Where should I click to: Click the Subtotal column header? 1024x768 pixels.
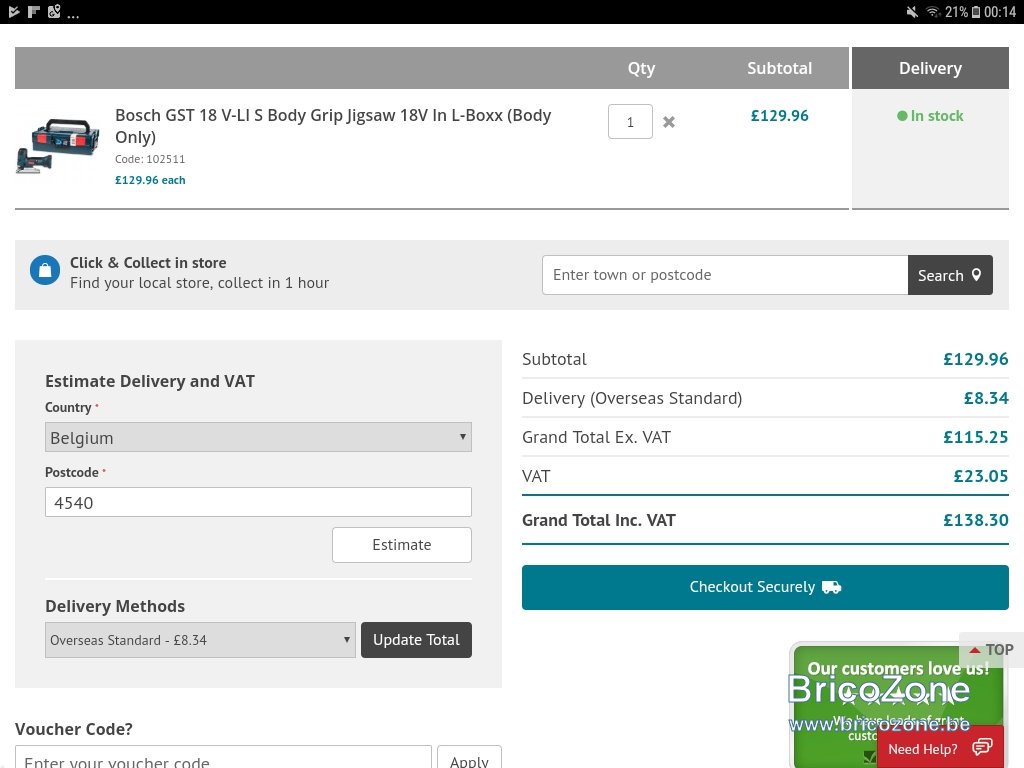tap(779, 68)
